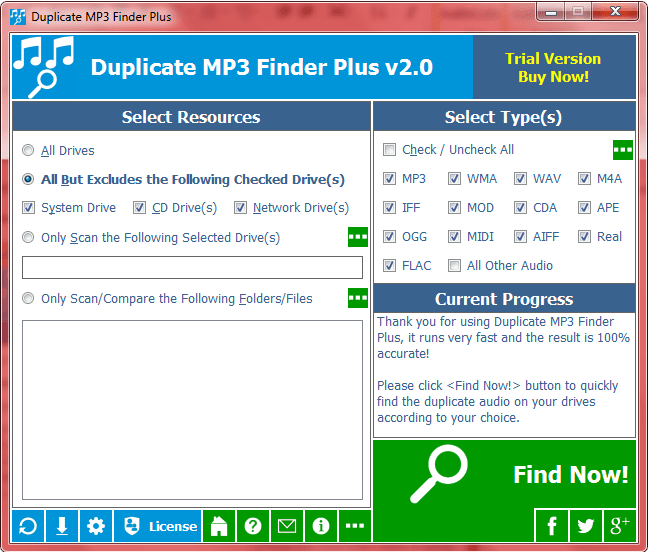Click the app icon in title bar
Screen dimensions: 648x552
pos(18,17)
